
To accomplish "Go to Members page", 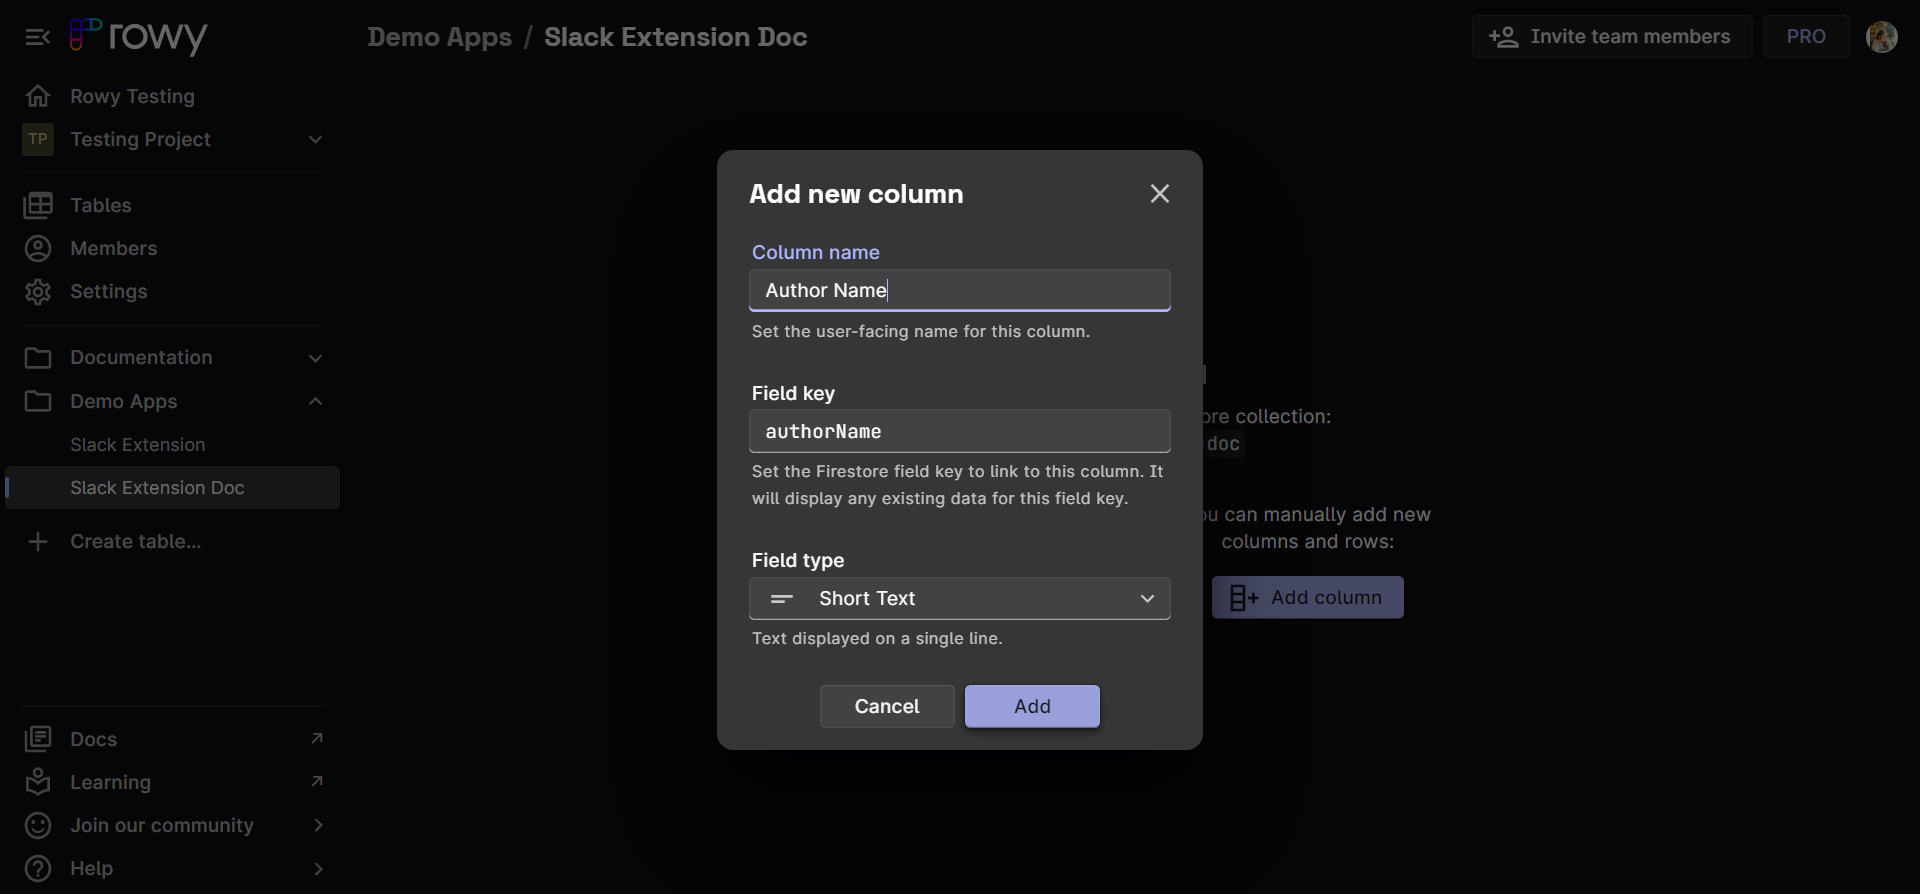I will tap(113, 248).
